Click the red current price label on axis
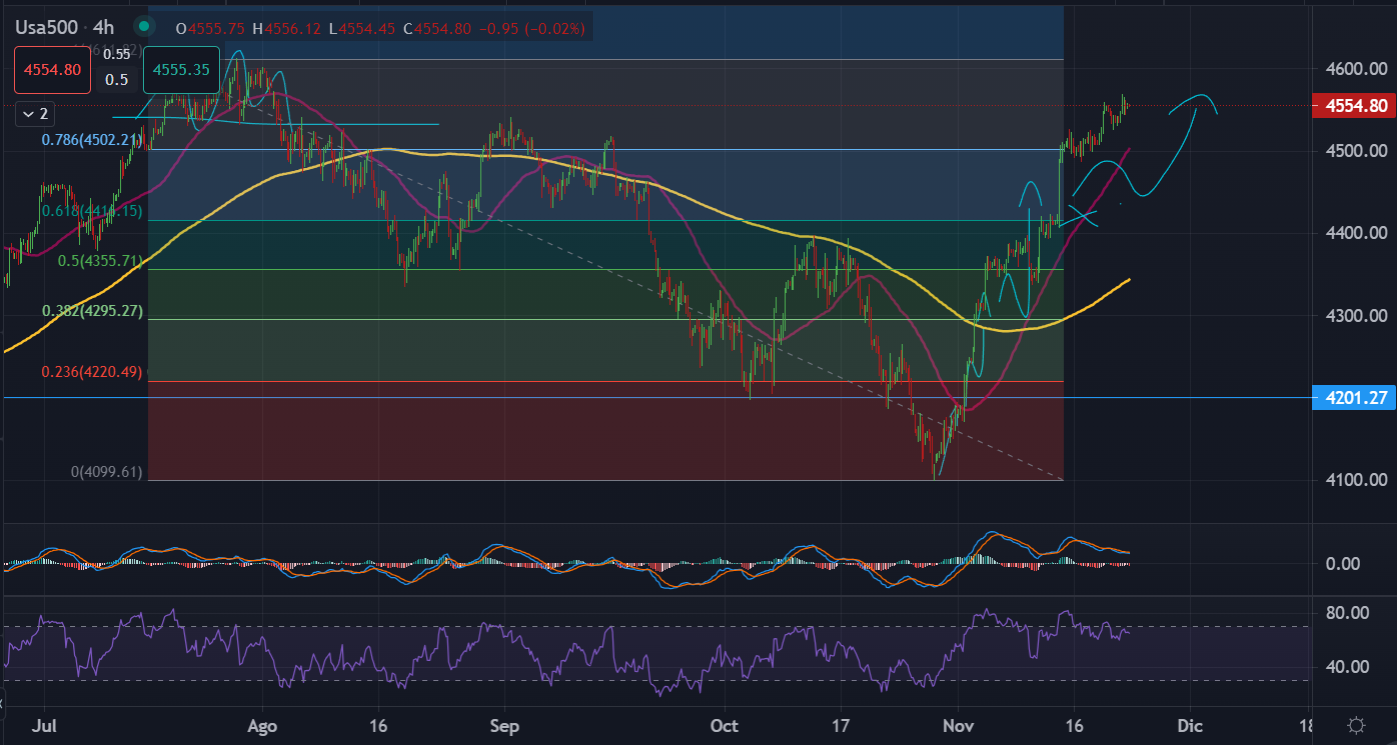Screen dimensions: 1397x745 tap(1354, 105)
